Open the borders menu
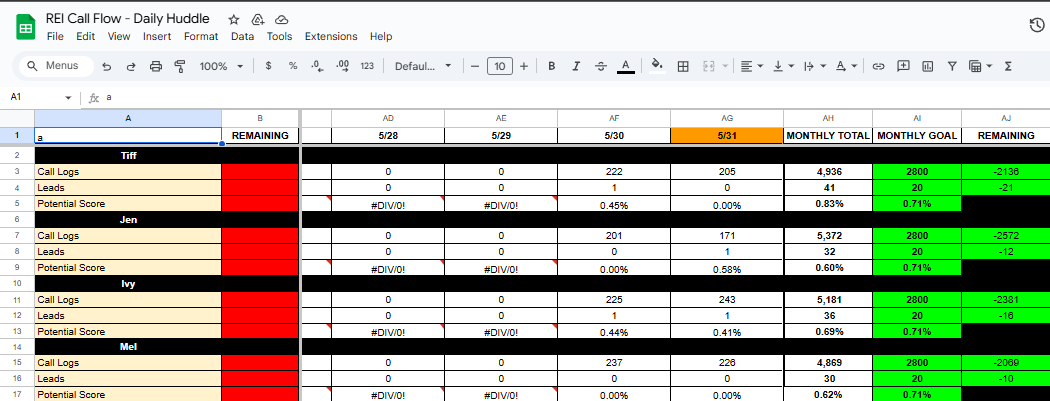1050x401 pixels. click(x=683, y=66)
